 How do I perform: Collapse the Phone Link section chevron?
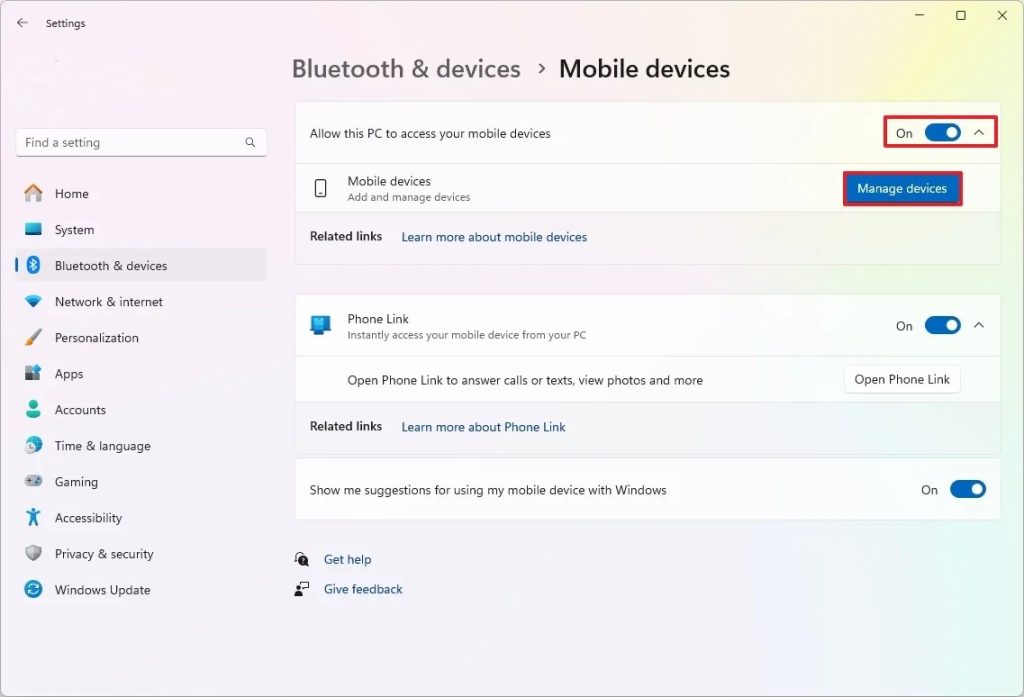click(x=980, y=326)
